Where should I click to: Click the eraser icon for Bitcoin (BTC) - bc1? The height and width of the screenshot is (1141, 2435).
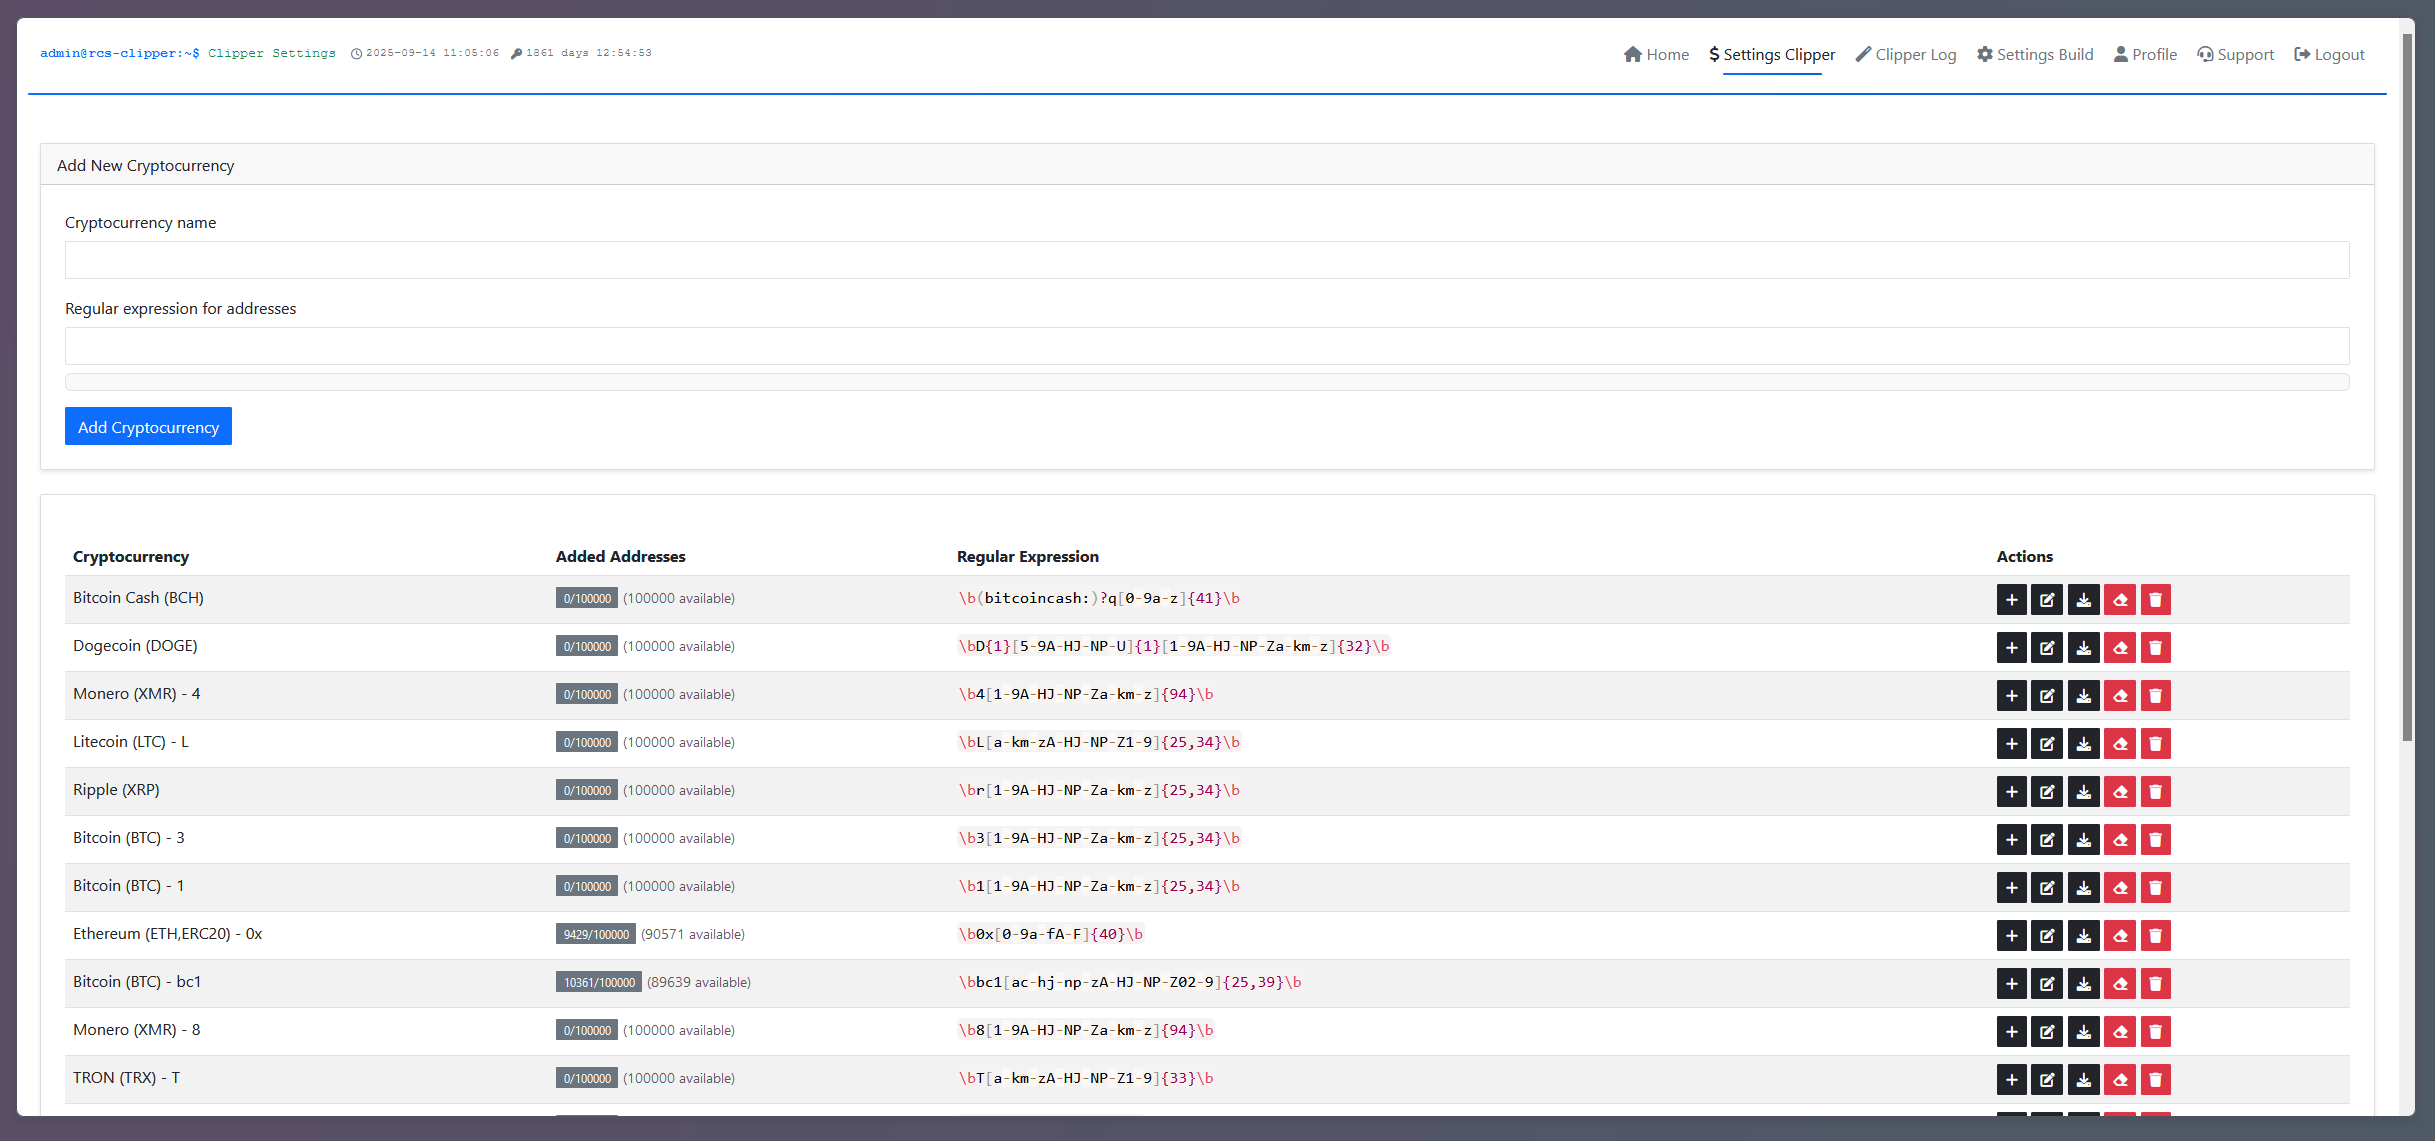point(2119,983)
